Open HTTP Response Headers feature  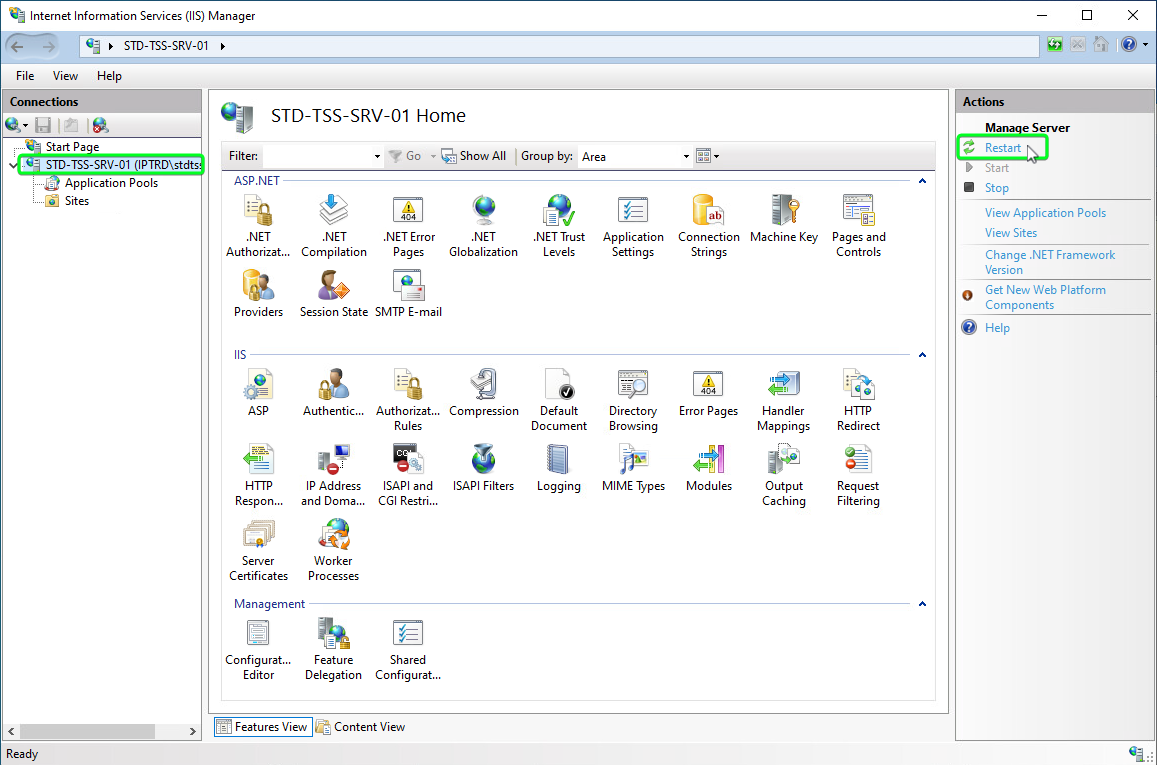tap(258, 475)
